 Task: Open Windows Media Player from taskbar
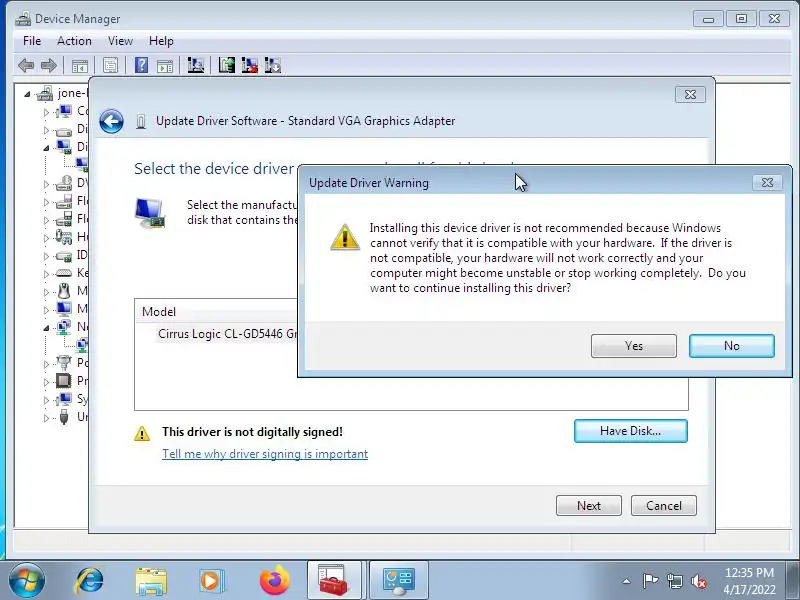(x=211, y=581)
